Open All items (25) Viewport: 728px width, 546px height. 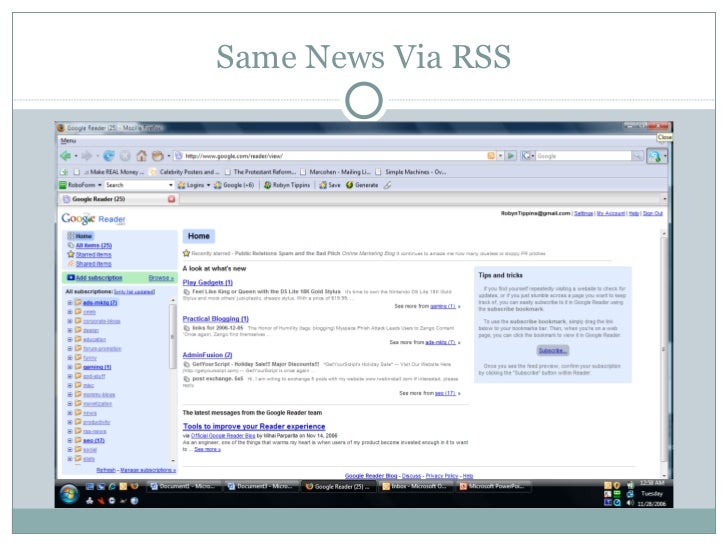click(x=94, y=246)
